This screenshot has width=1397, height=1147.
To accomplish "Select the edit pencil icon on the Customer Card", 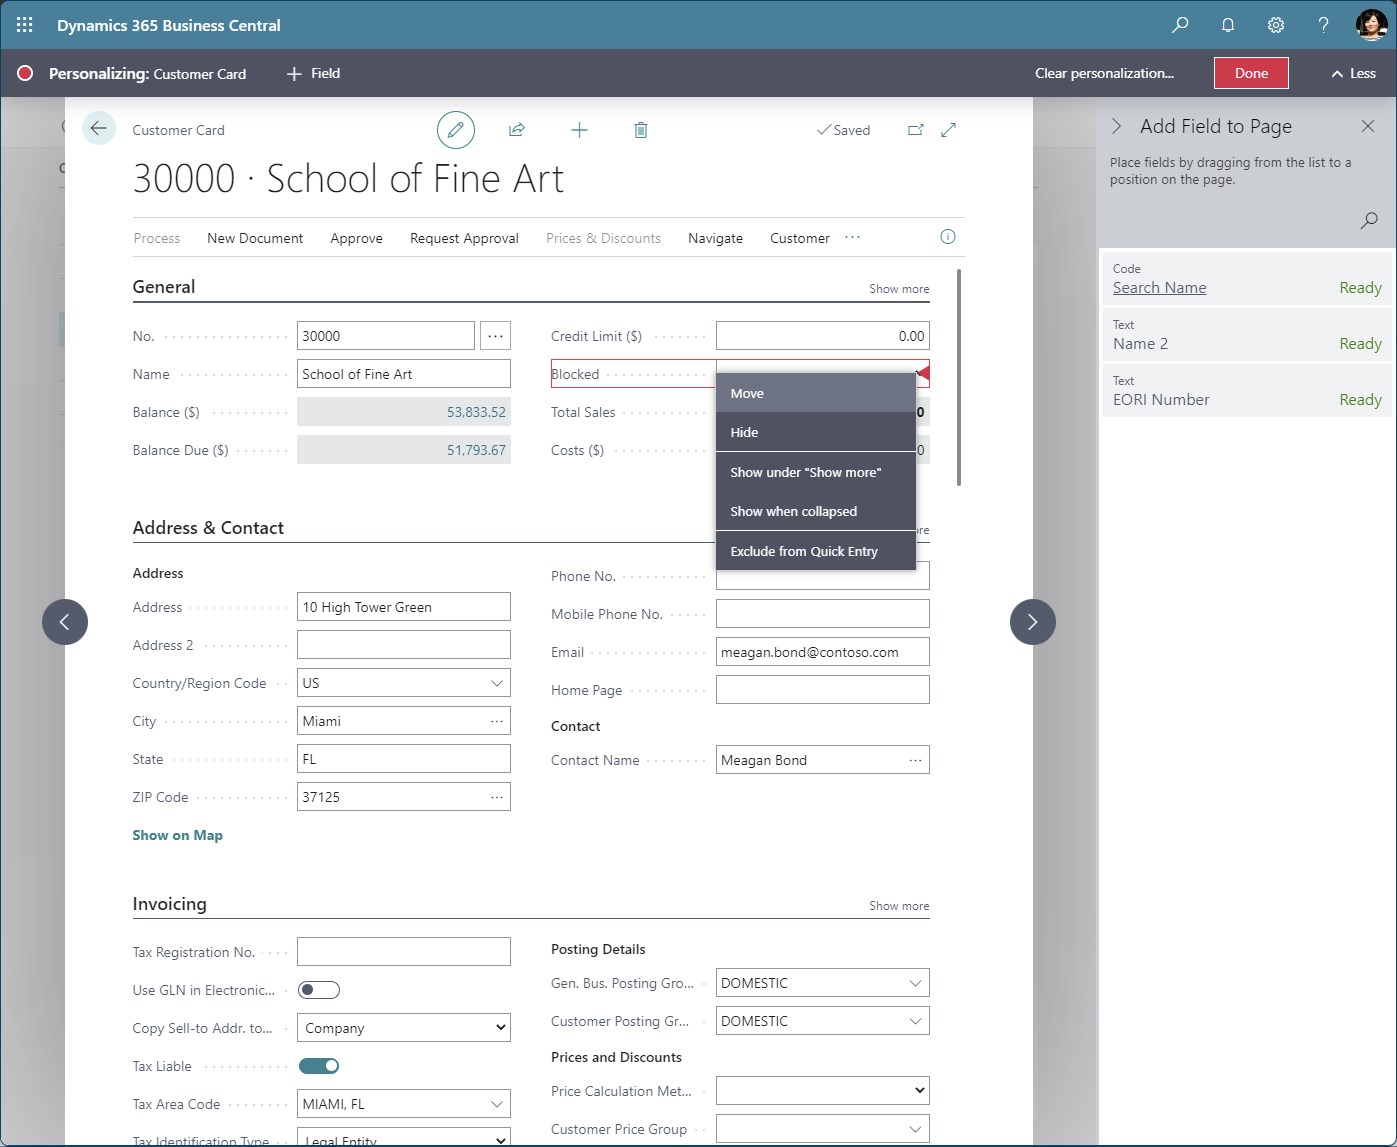I will [x=456, y=129].
